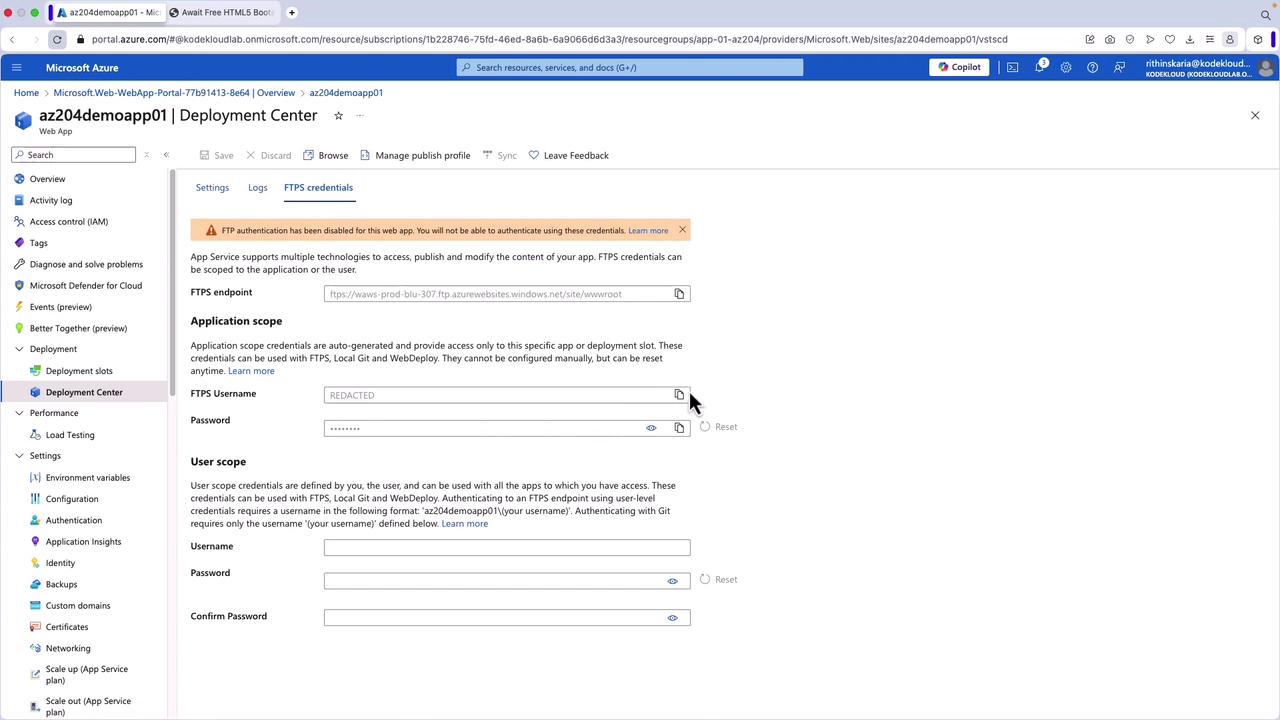Copy the FTPS endpoint value
The image size is (1280, 720).
(679, 294)
